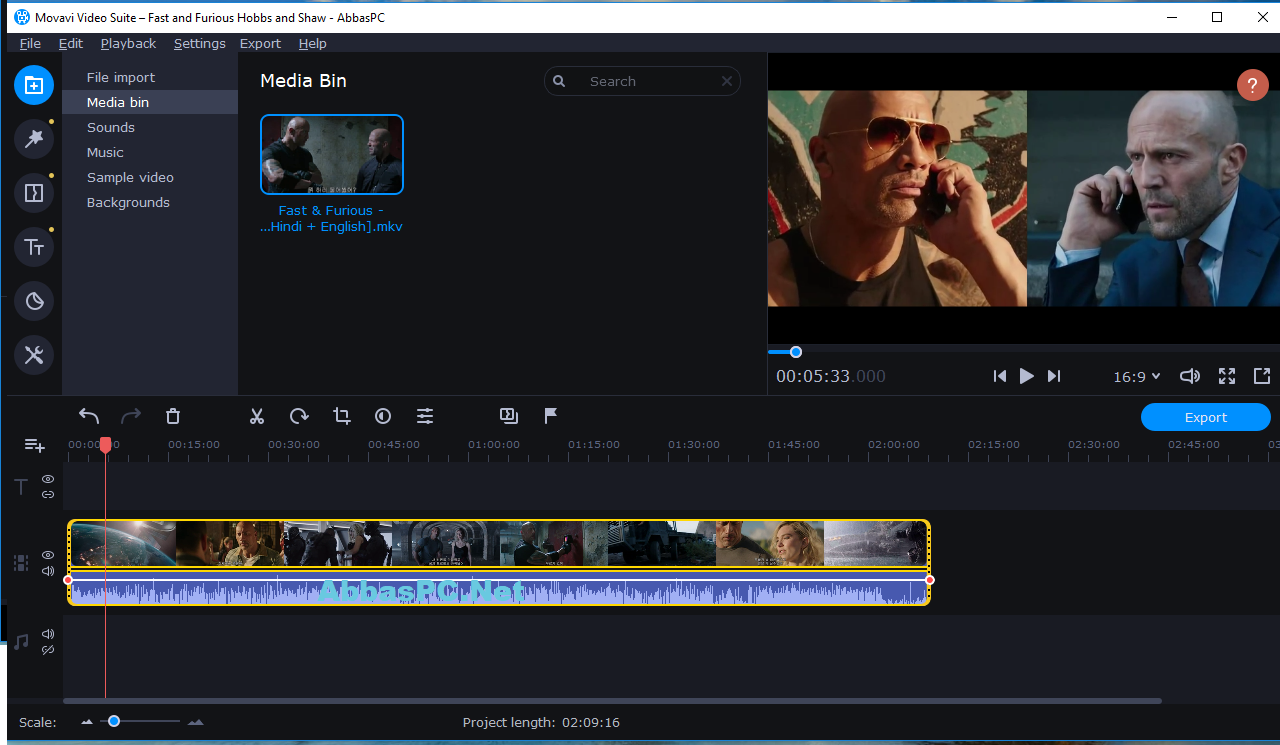This screenshot has height=745, width=1280.
Task: Click the red clip volume handle at end
Action: click(930, 580)
